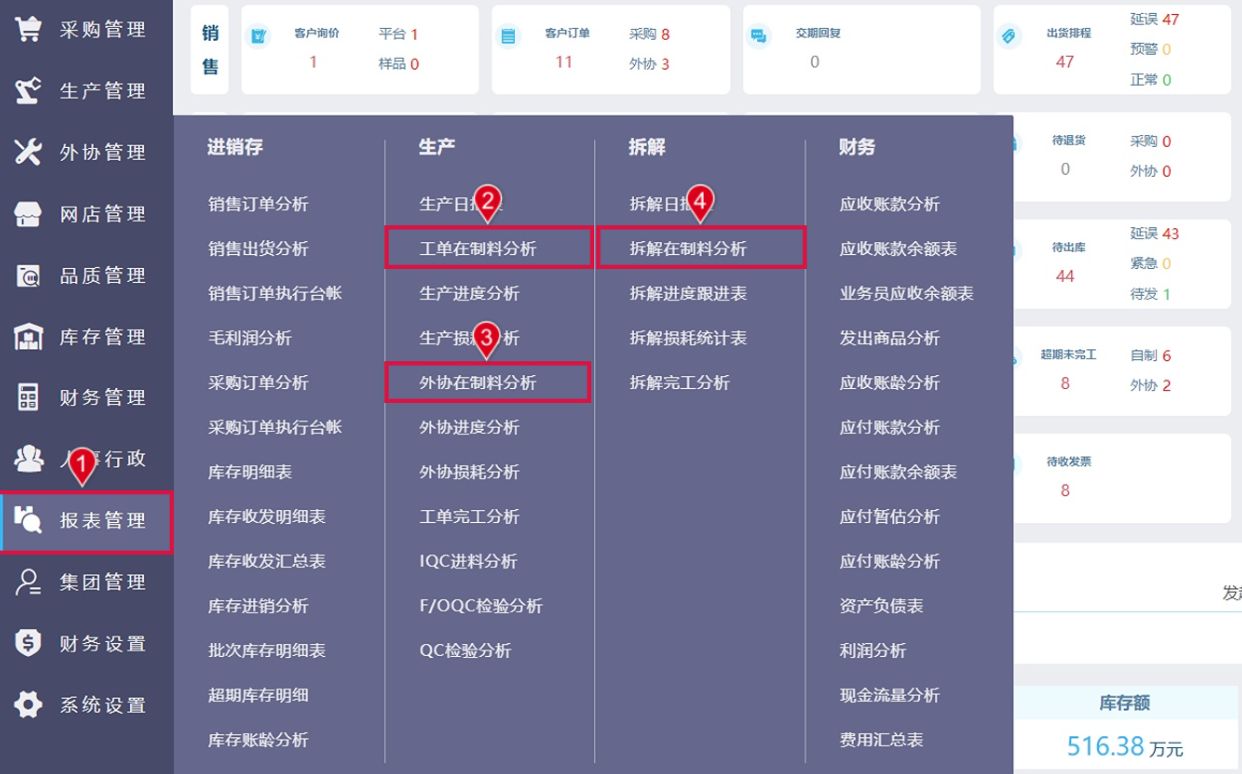Click the shopping cart icon for 采购管理

click(28, 29)
